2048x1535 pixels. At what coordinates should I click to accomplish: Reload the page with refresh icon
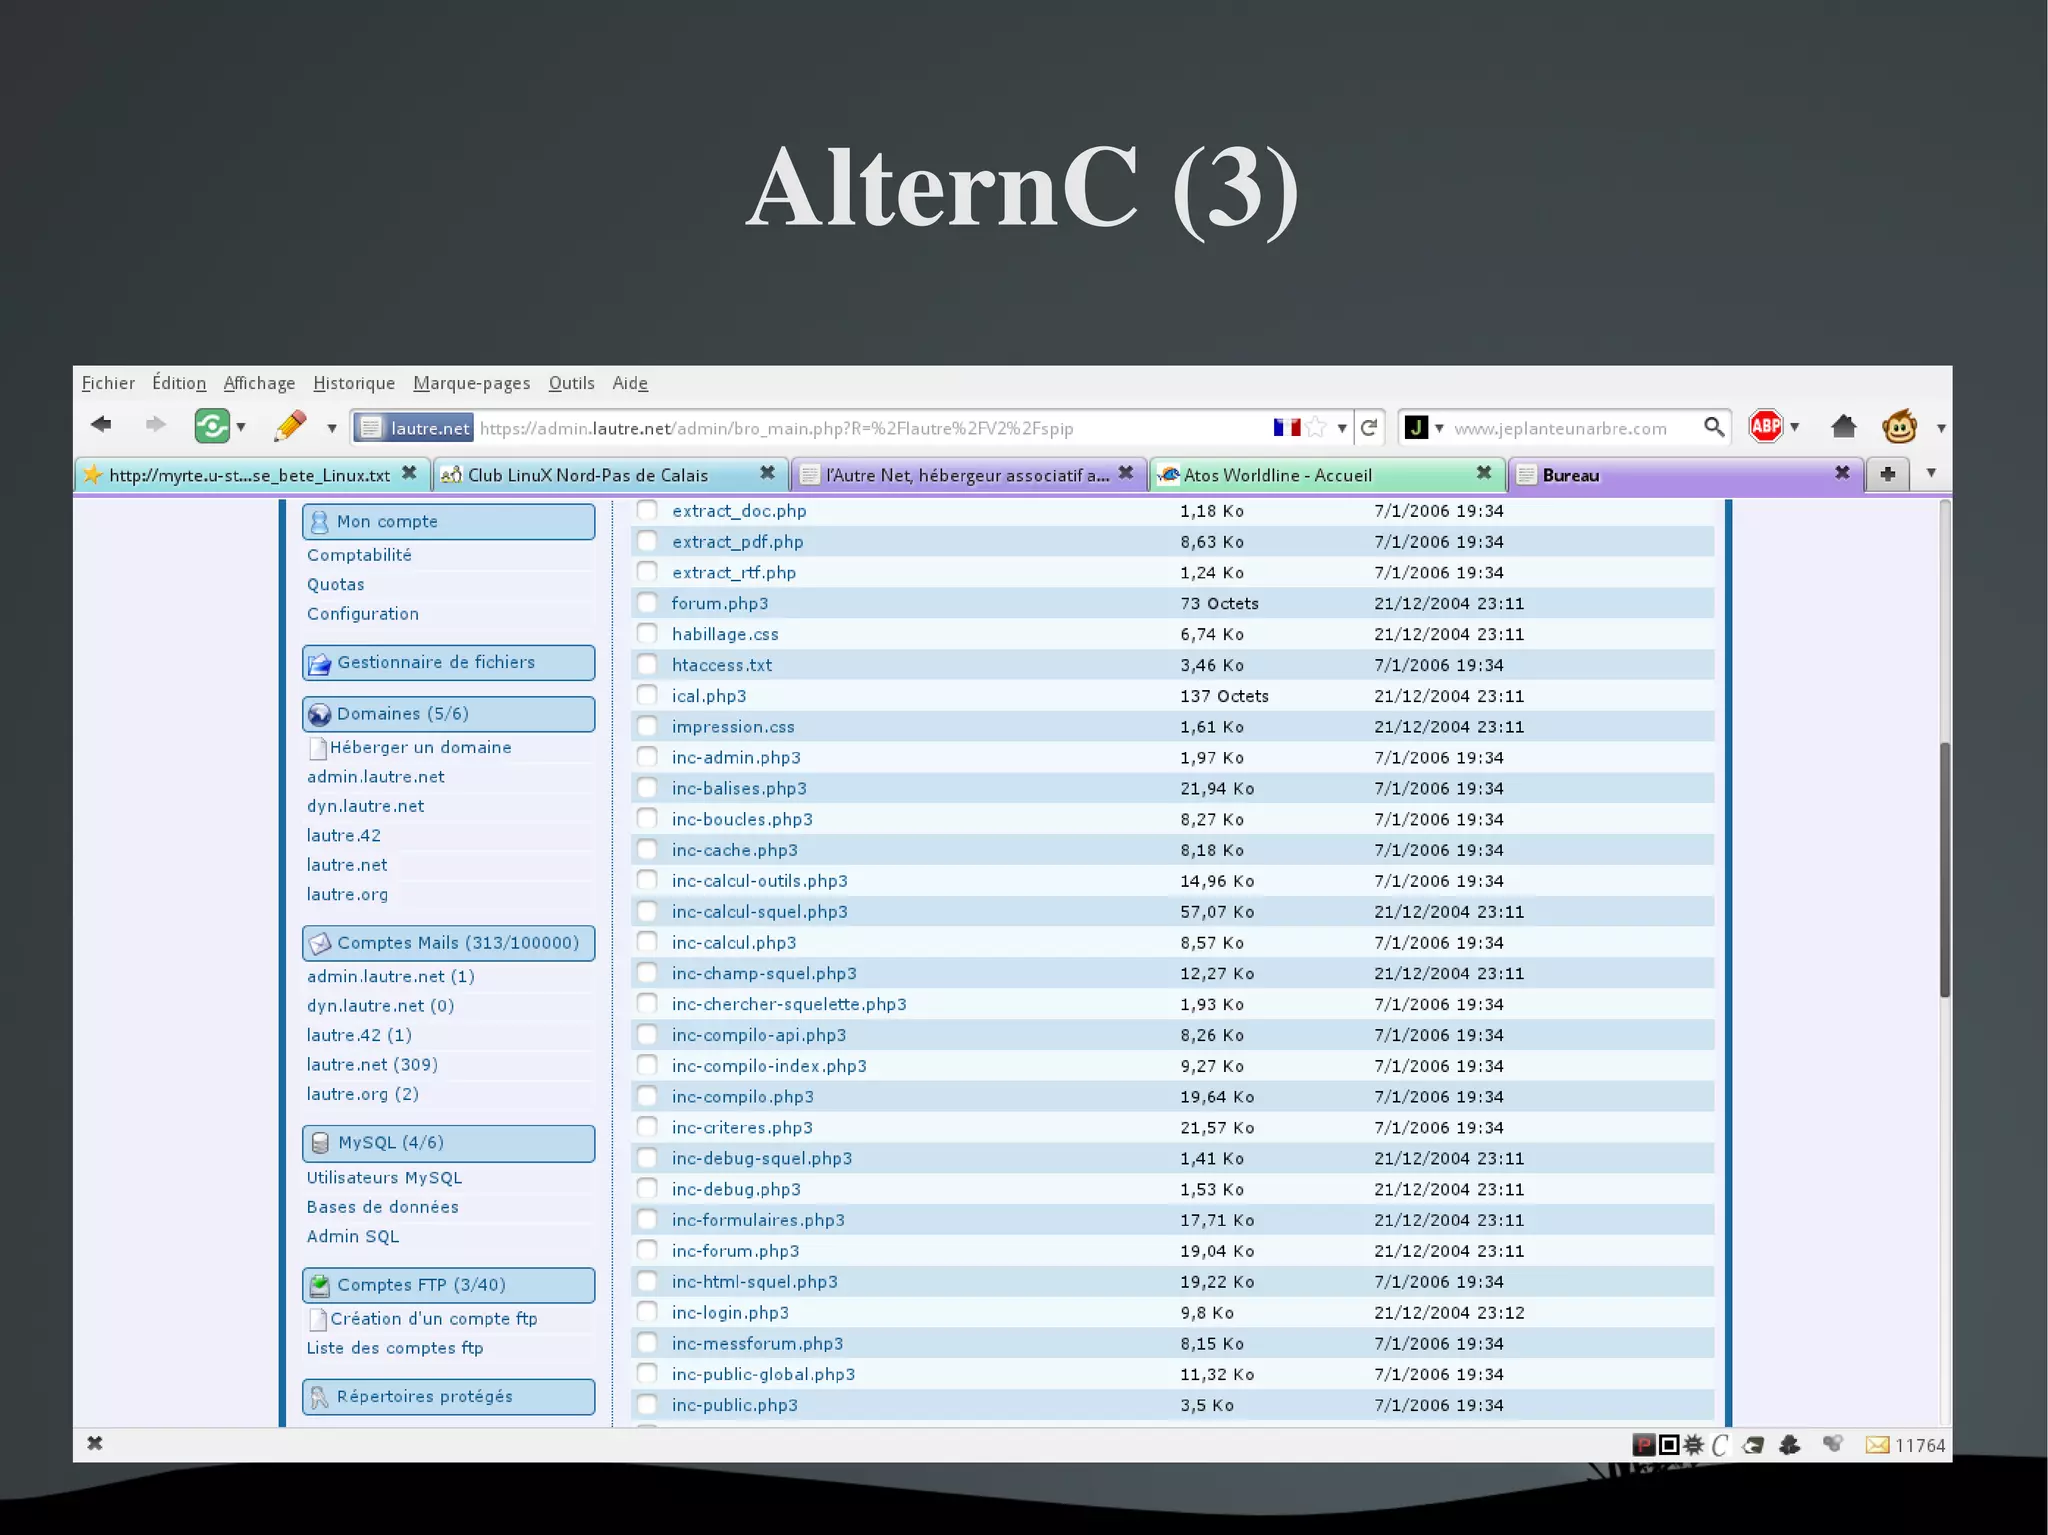1369,428
